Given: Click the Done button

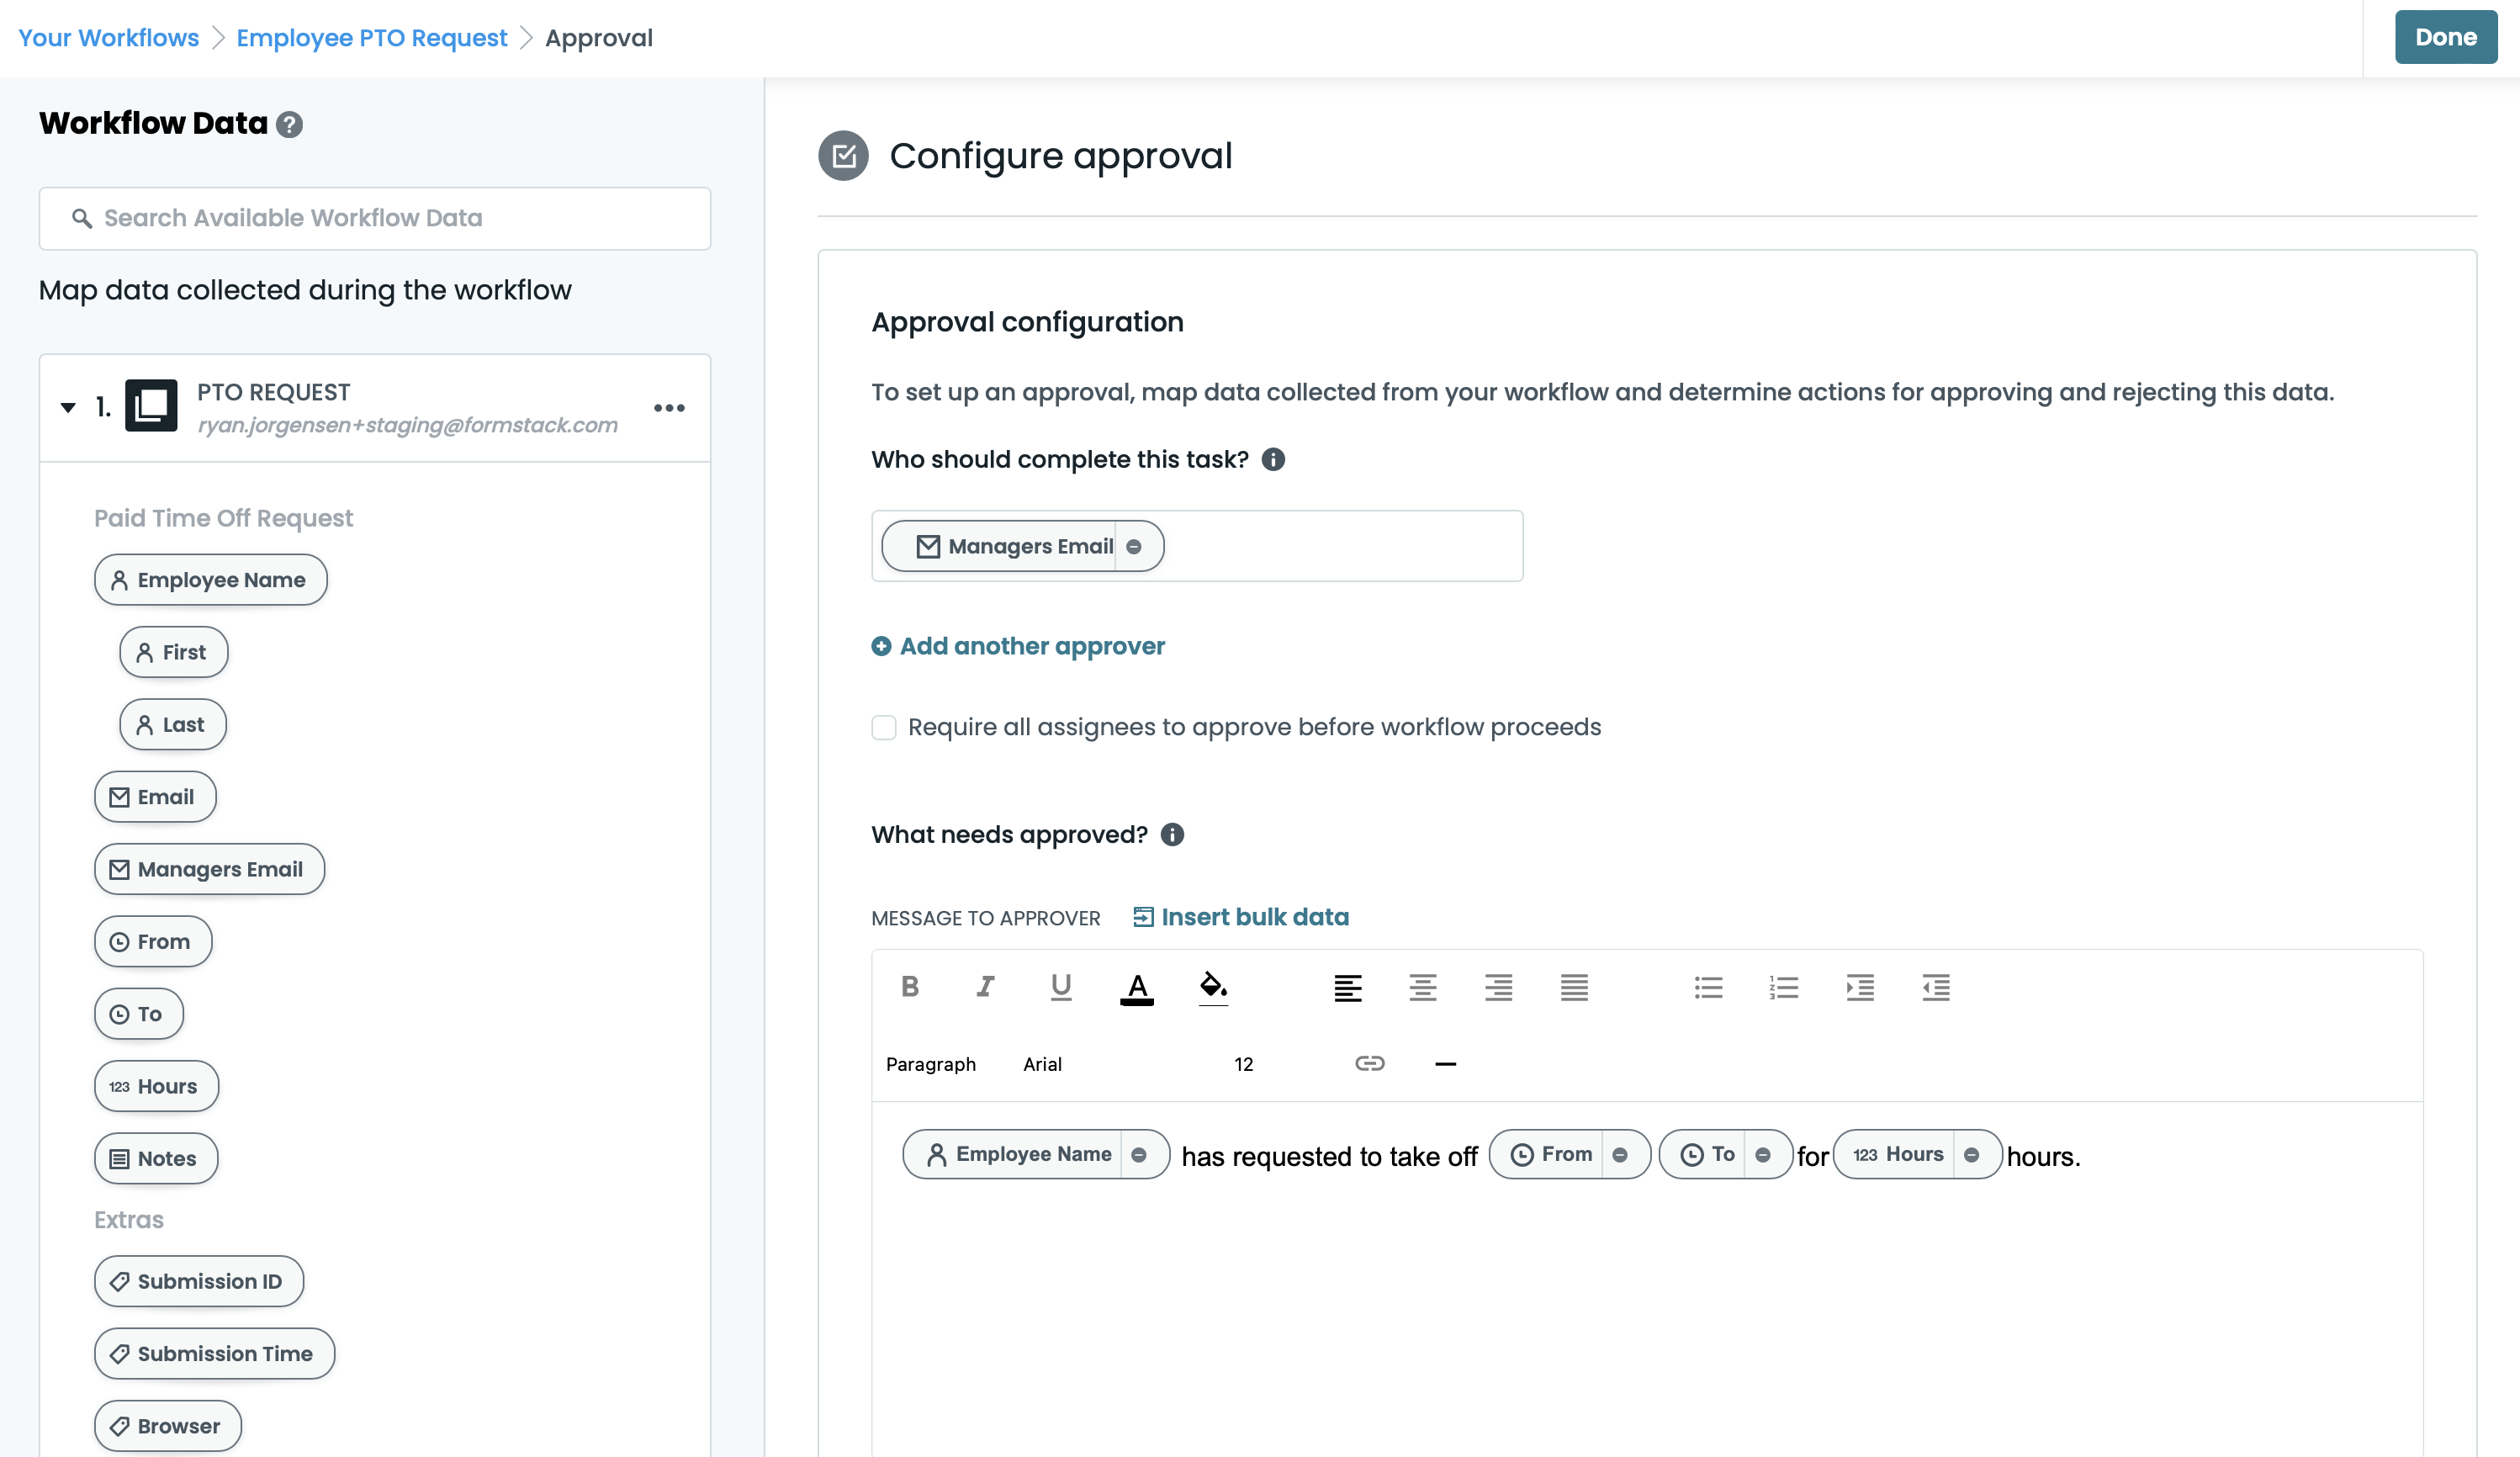Looking at the screenshot, I should coord(2445,37).
